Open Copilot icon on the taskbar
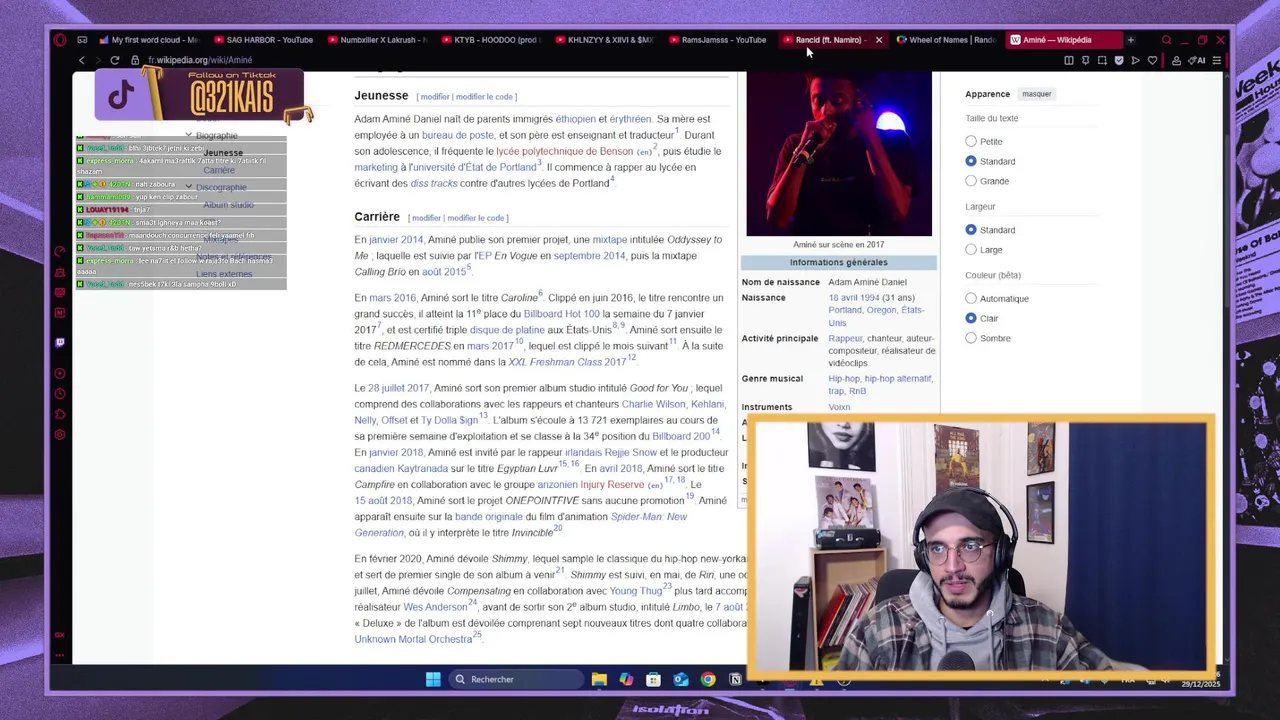This screenshot has width=1280, height=720. [x=626, y=679]
